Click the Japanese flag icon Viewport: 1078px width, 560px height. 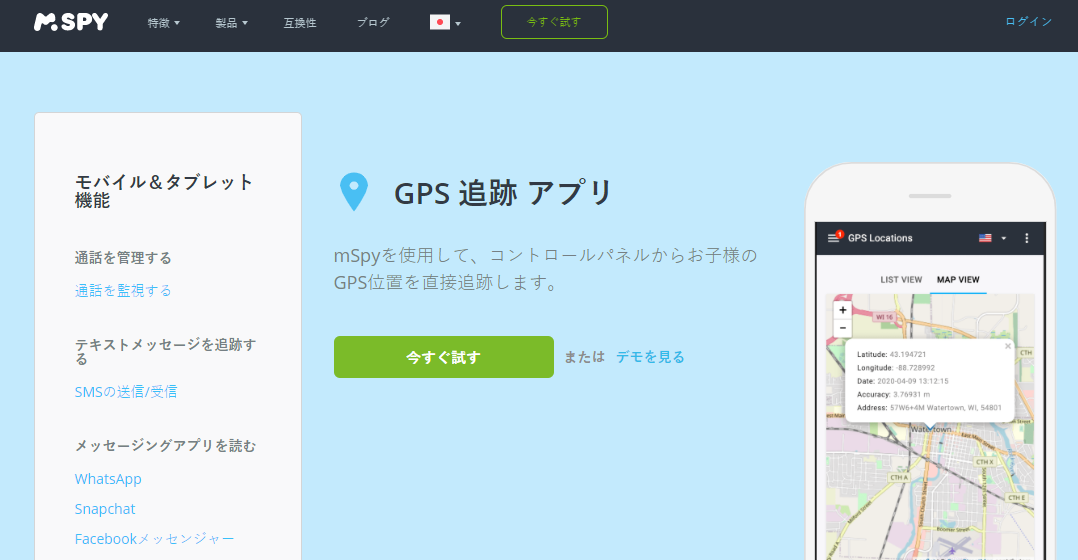[440, 22]
